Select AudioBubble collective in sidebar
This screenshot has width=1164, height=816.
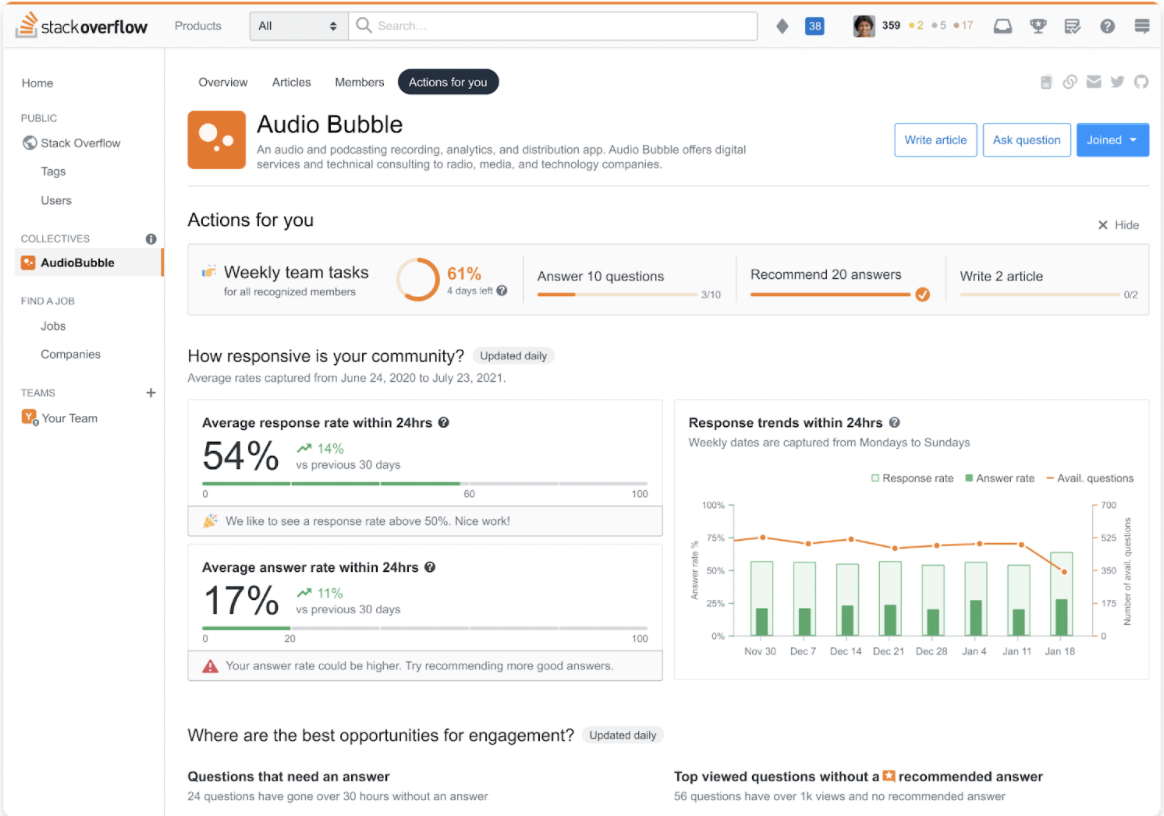coord(88,263)
